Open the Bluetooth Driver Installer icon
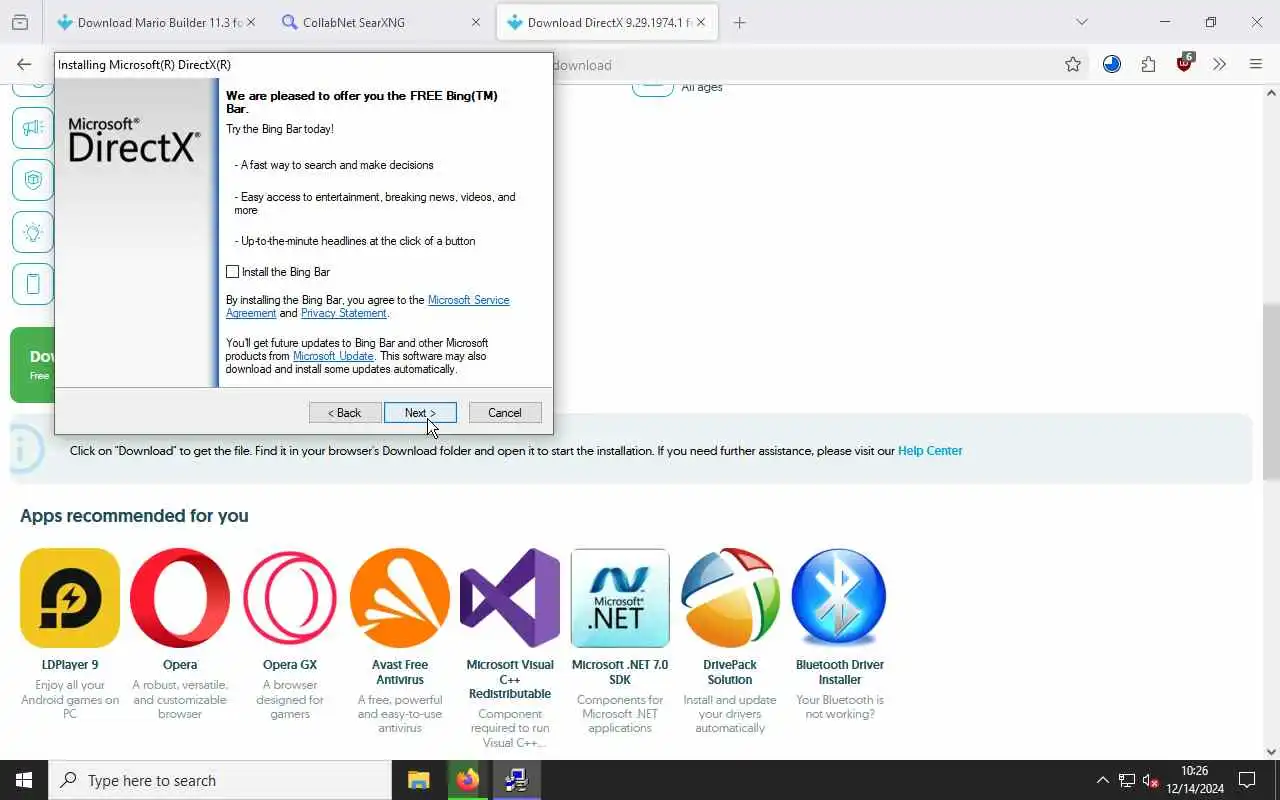Screen dimensions: 1280x800 [840, 598]
